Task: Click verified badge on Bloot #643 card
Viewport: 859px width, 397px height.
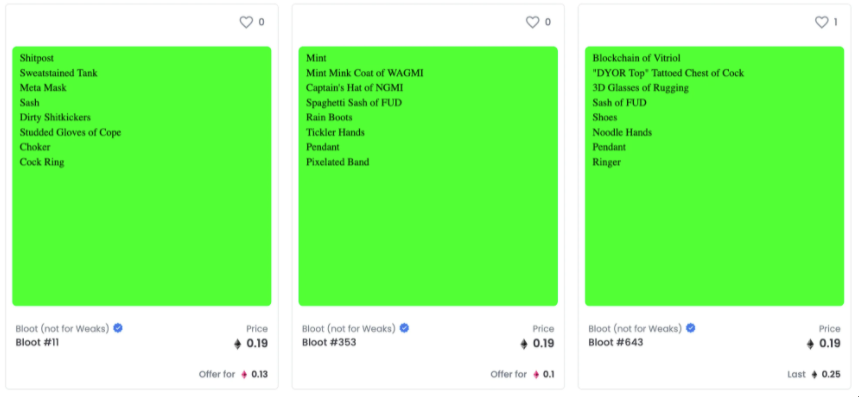Action: pyautogui.click(x=691, y=328)
